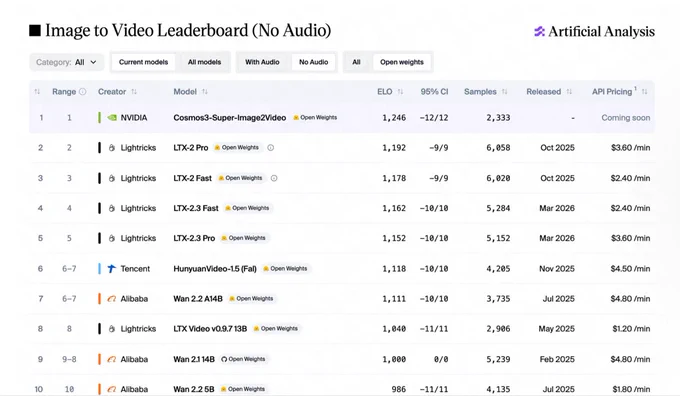
Task: Click the Lightricks icon in LTX-2.3 Fast row
Action: click(112, 208)
